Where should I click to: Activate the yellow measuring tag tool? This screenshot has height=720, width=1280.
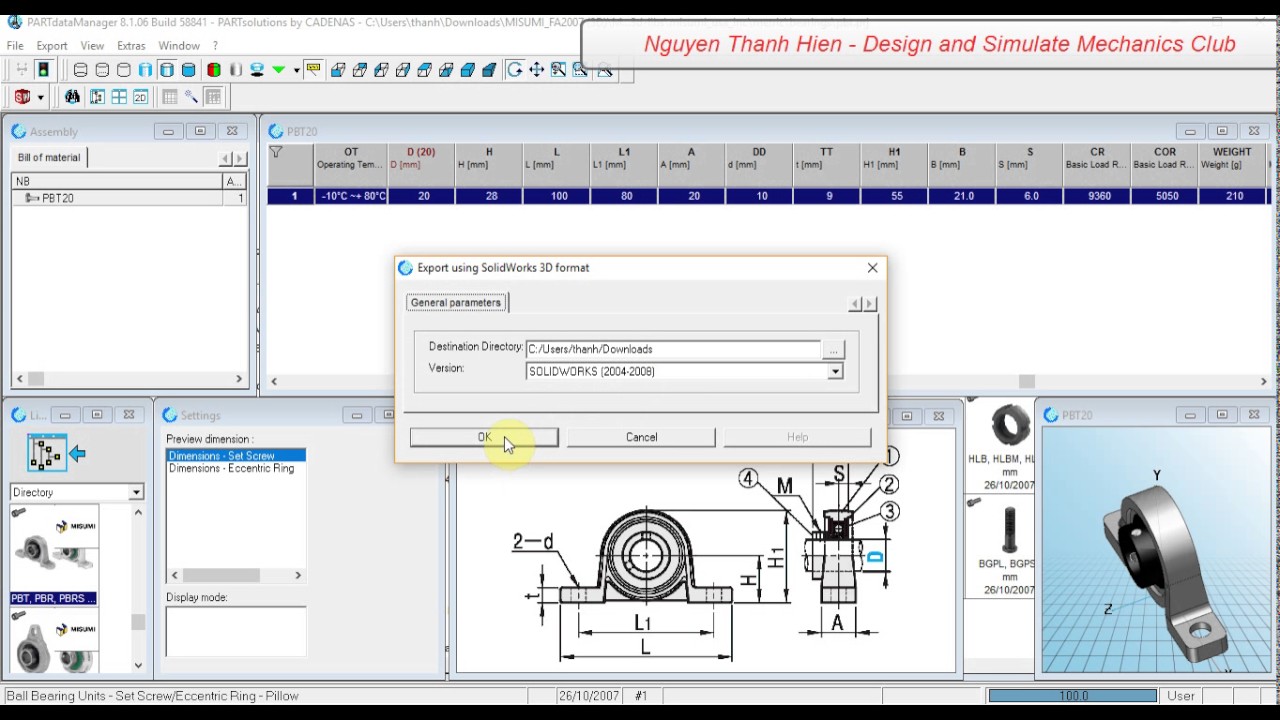(314, 70)
